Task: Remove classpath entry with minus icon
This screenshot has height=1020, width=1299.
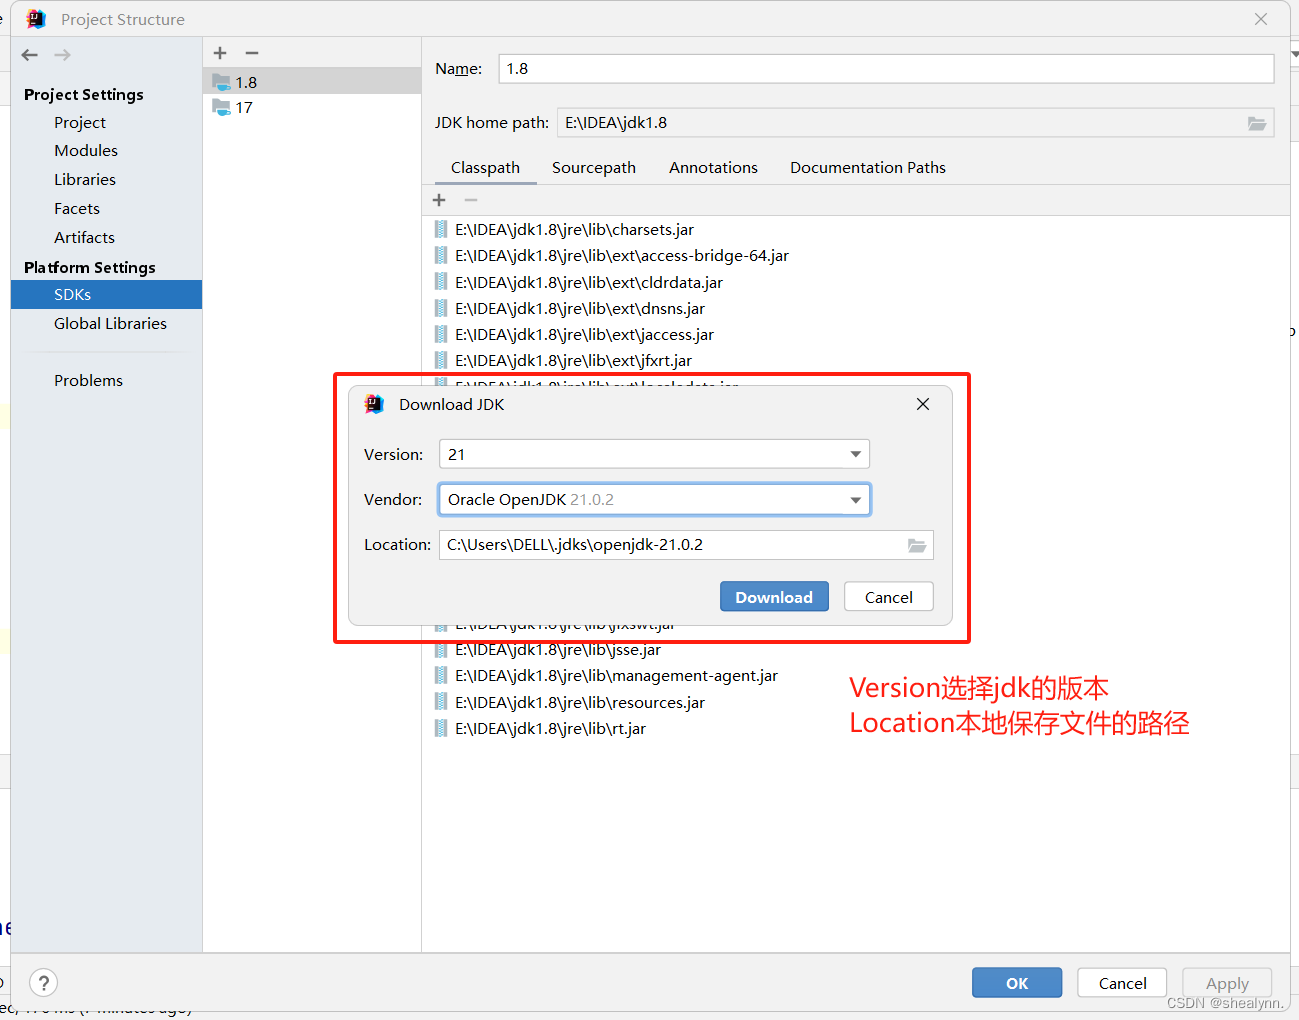Action: pos(471,200)
